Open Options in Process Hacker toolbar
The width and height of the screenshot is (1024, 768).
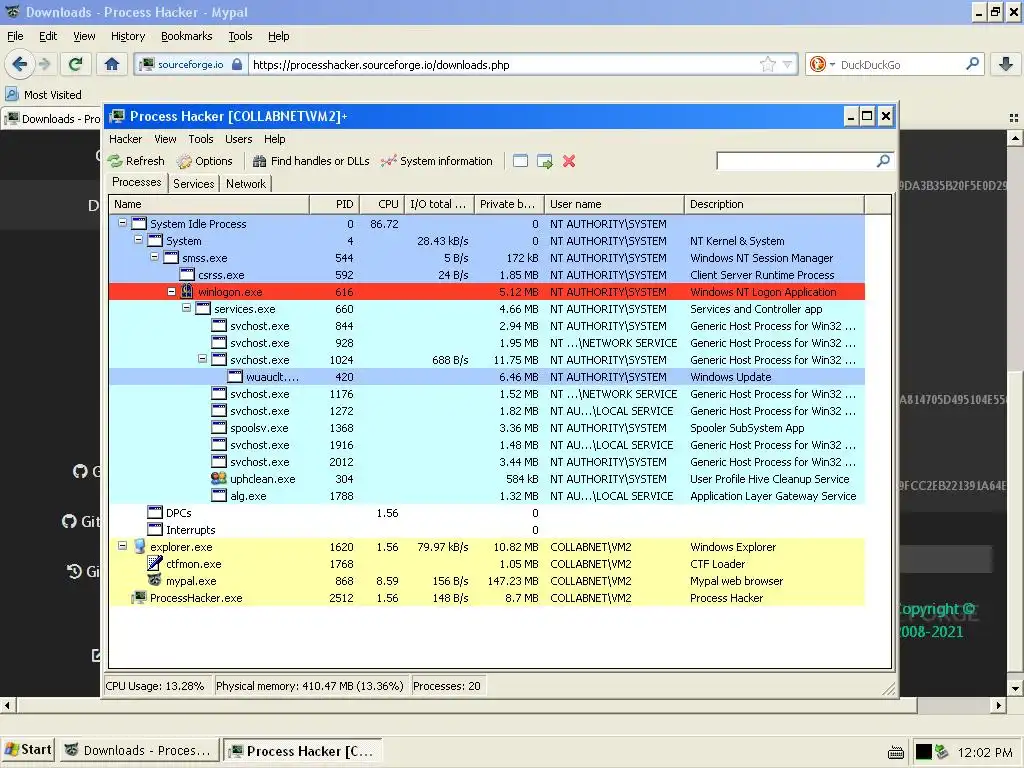(204, 161)
